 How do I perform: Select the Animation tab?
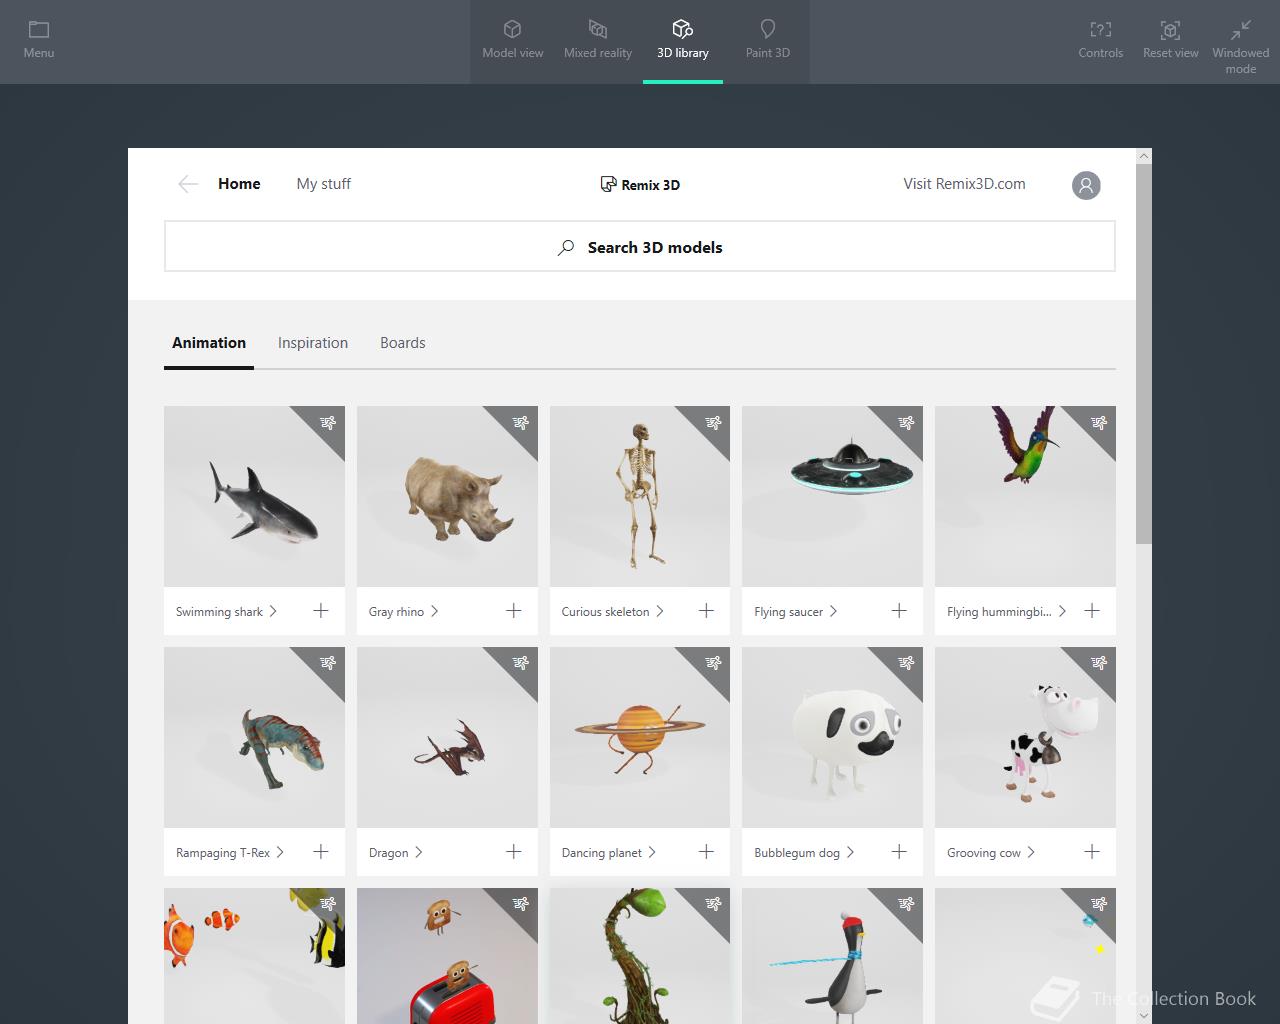tap(209, 343)
